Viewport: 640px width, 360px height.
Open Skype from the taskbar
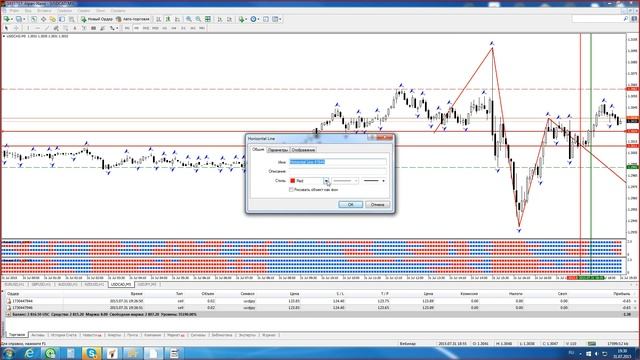[91, 353]
